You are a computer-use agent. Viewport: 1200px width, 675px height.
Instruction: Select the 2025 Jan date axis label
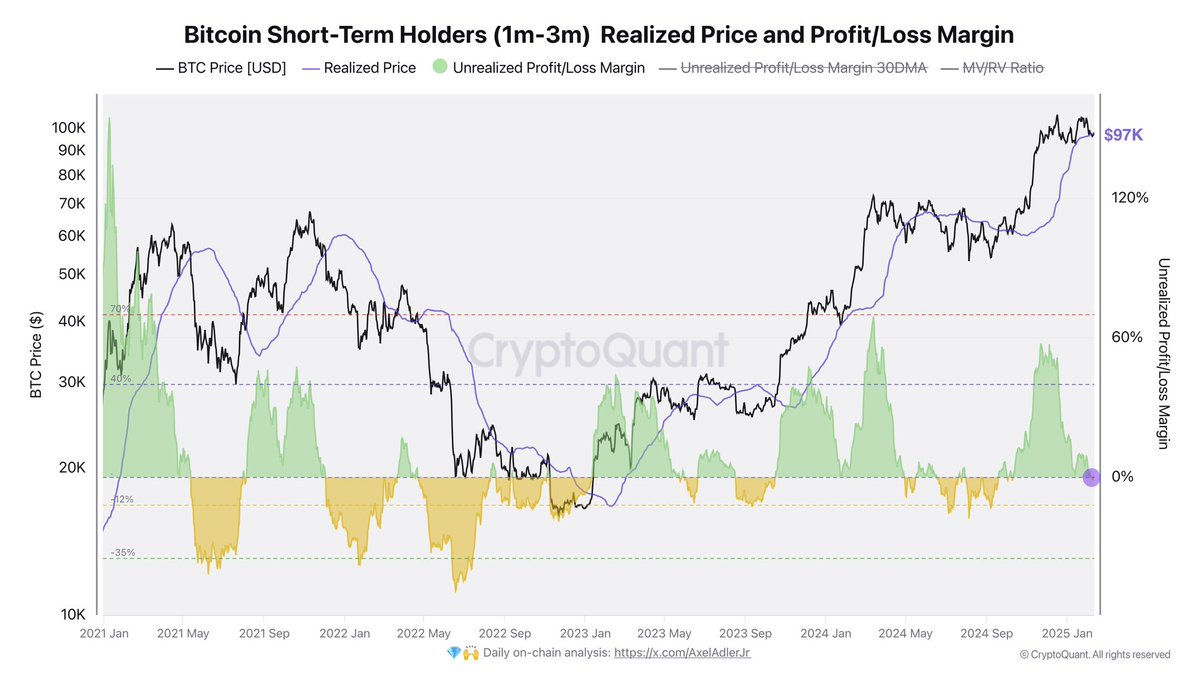1065,633
